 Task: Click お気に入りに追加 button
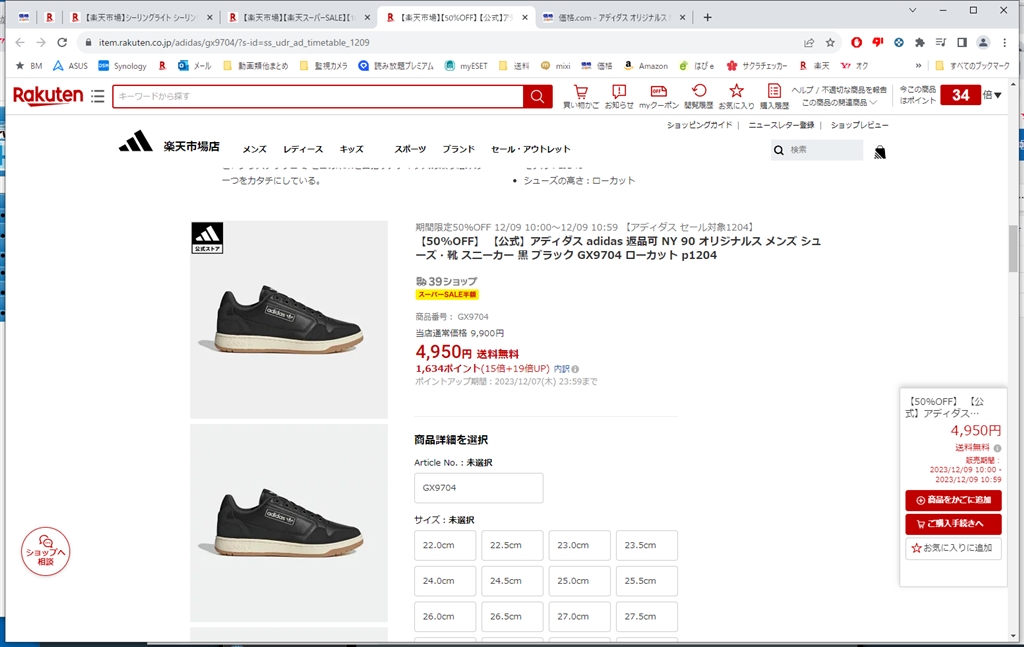[x=953, y=548]
